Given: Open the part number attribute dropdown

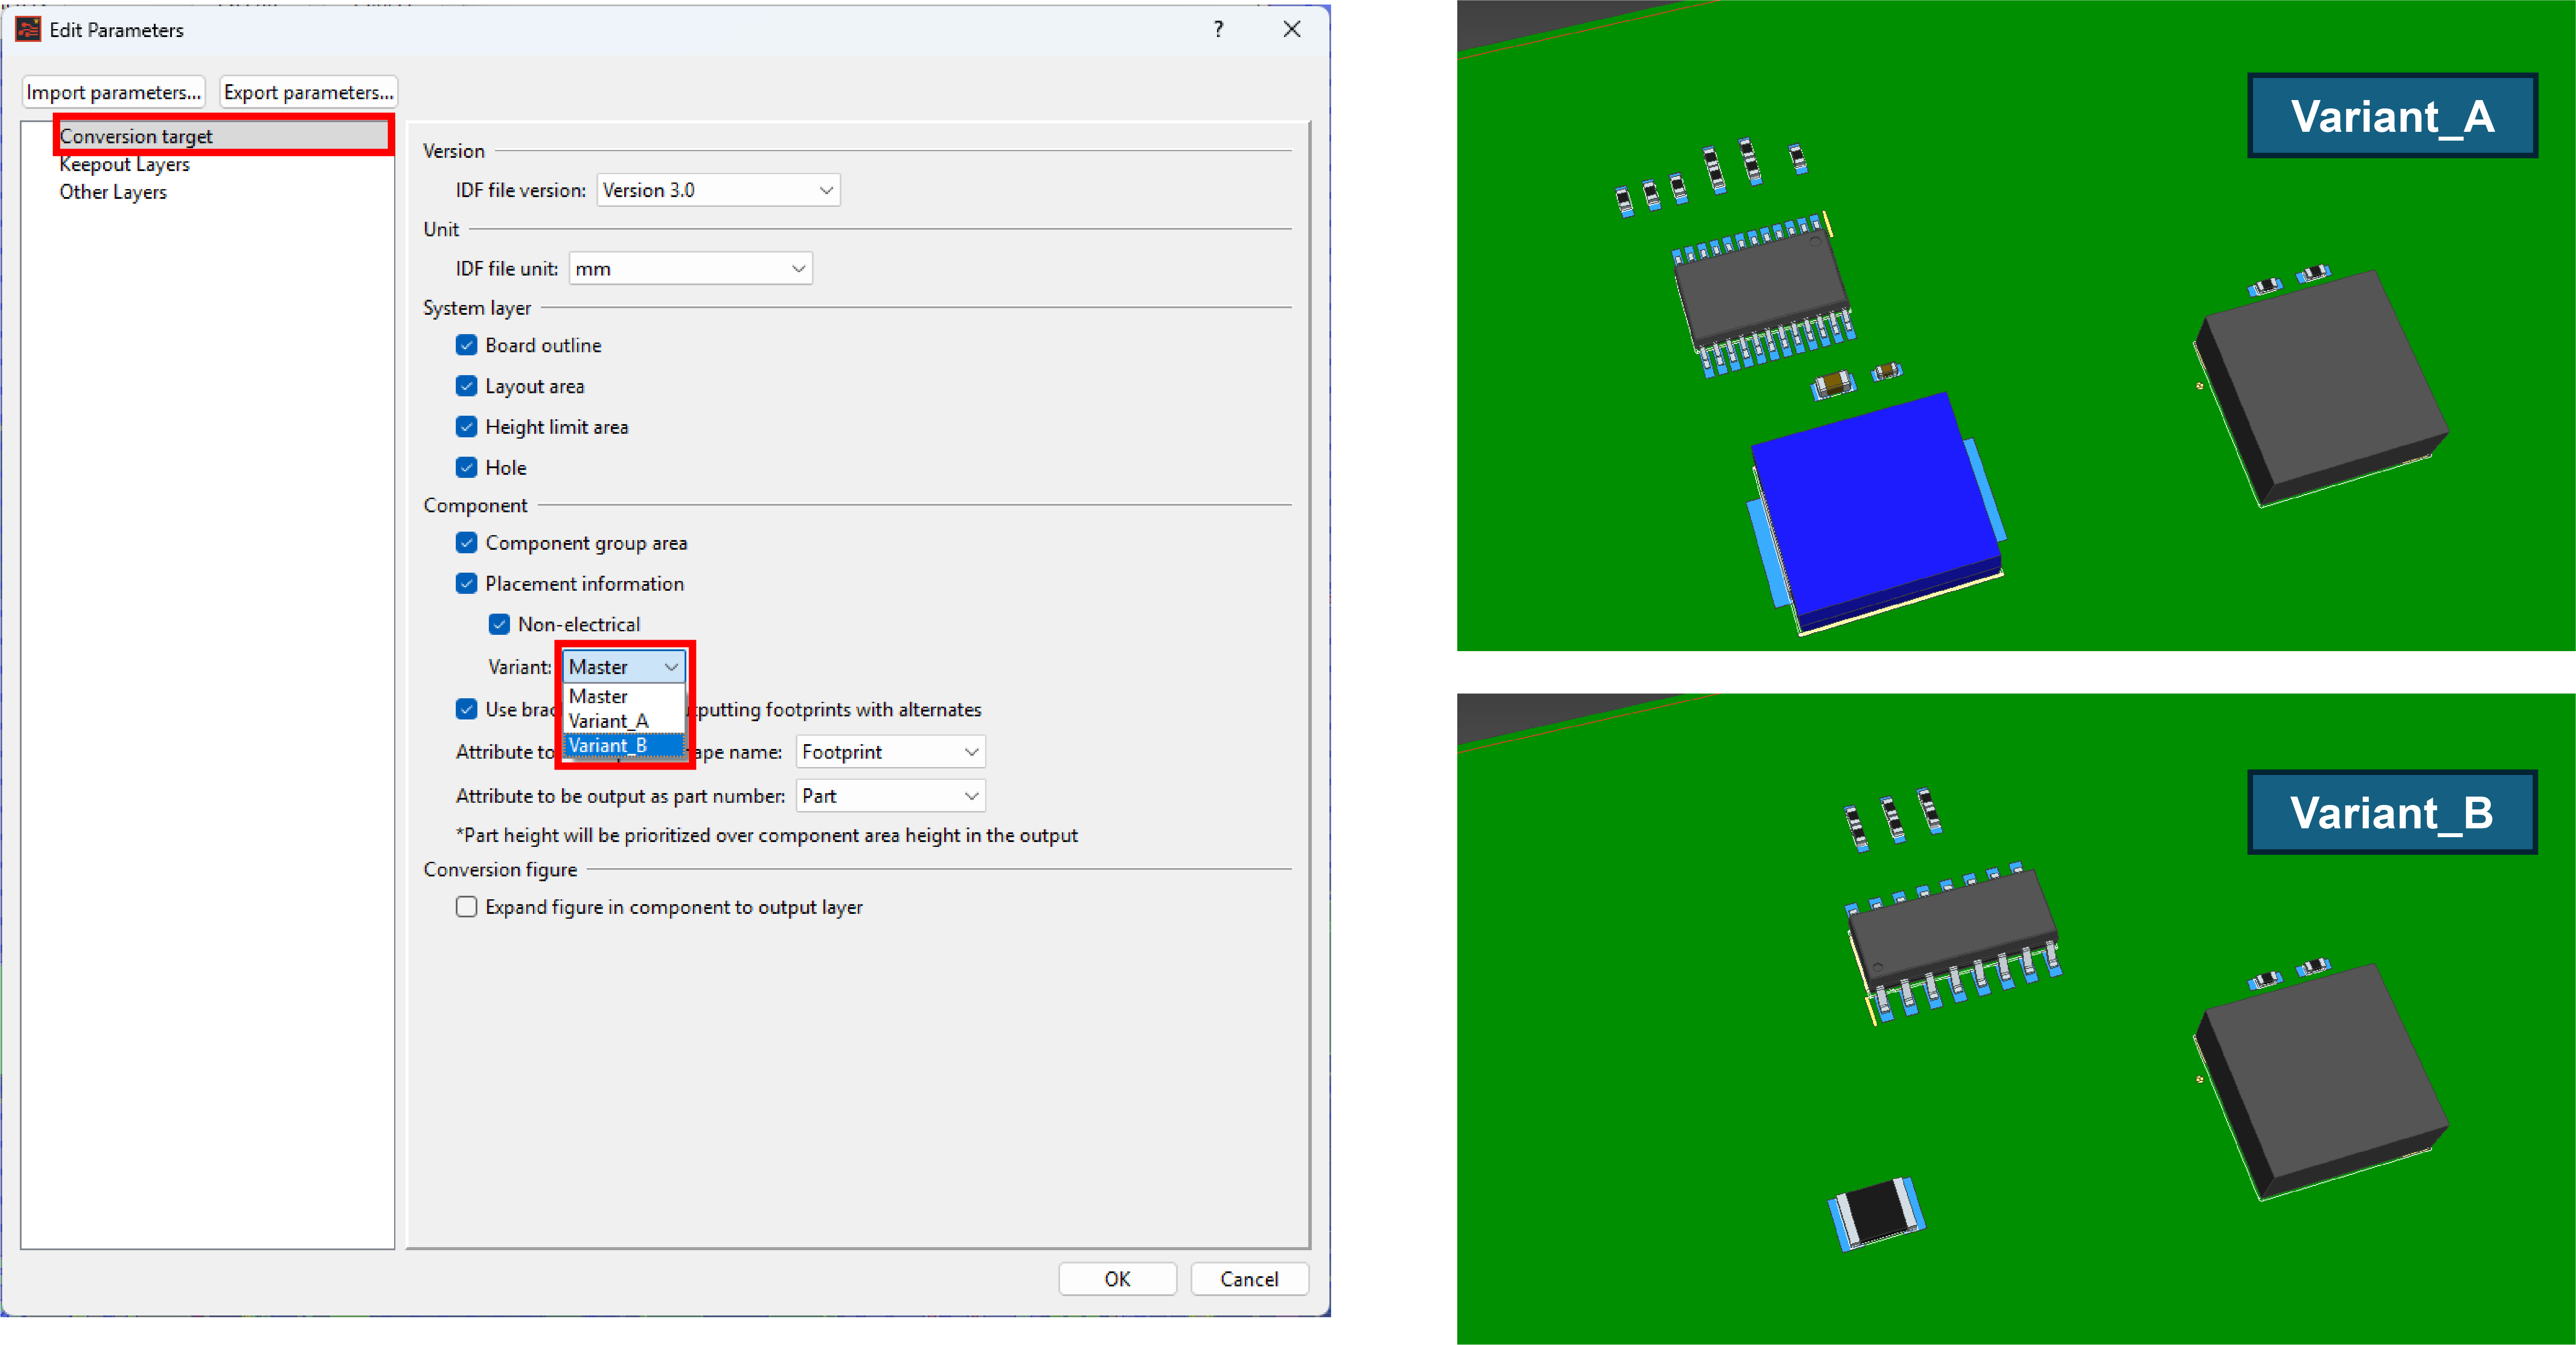Looking at the screenshot, I should click(890, 796).
